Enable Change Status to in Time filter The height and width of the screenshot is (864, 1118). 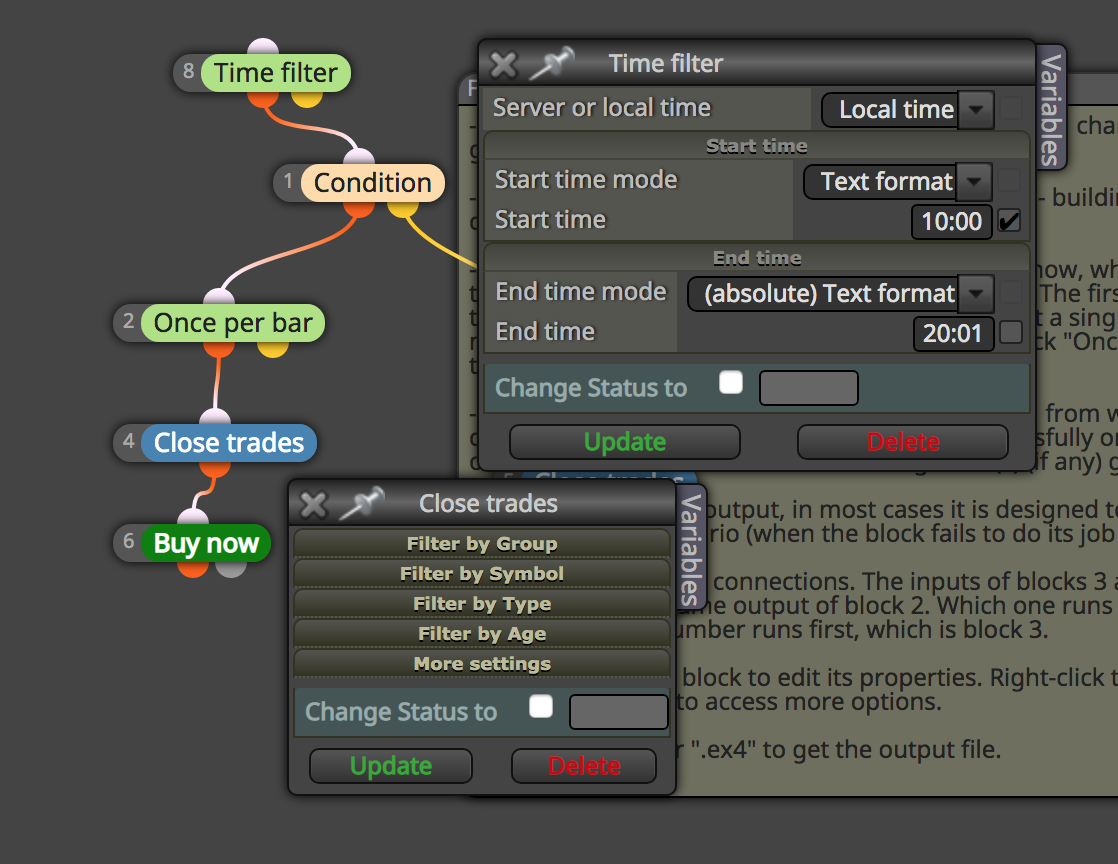(731, 382)
